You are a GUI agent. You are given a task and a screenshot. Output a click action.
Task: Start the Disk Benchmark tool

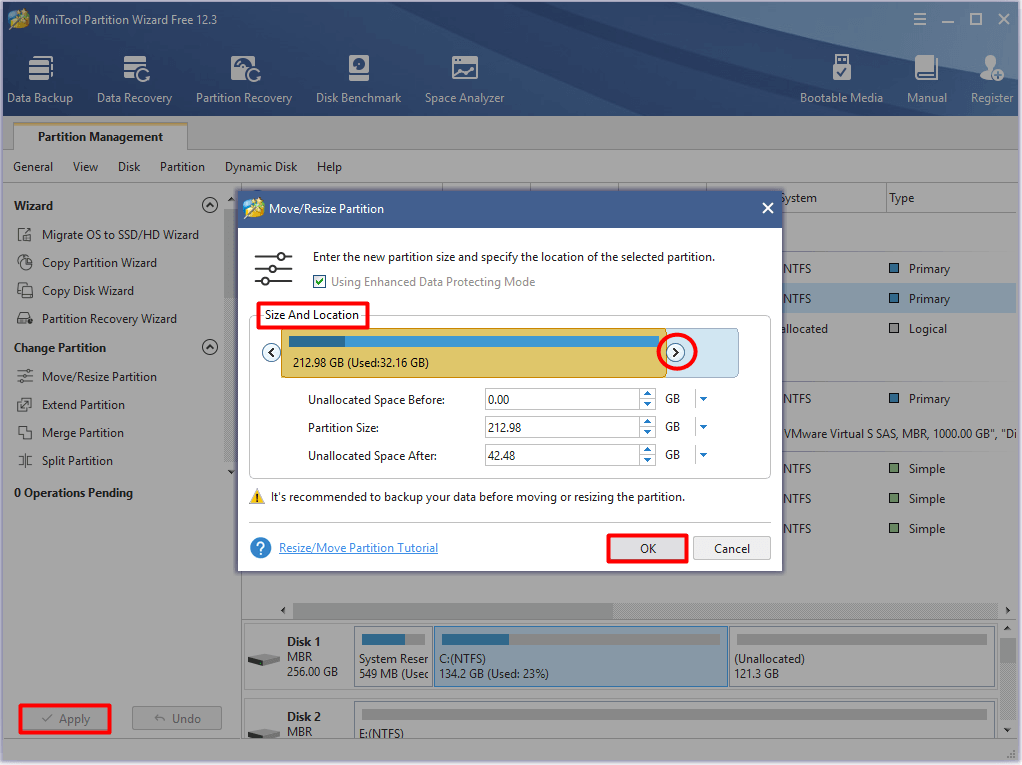(x=358, y=79)
